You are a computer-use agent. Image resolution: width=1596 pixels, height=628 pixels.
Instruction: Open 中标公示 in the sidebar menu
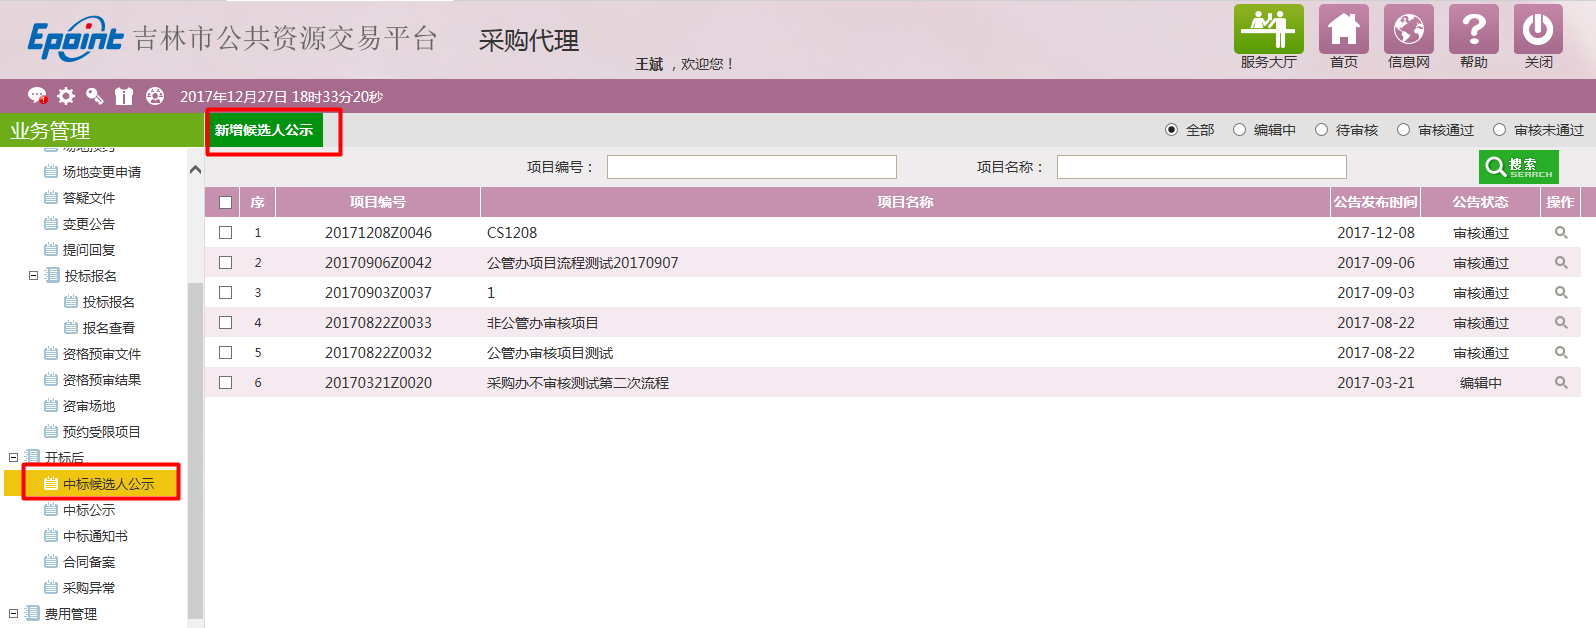(x=89, y=510)
